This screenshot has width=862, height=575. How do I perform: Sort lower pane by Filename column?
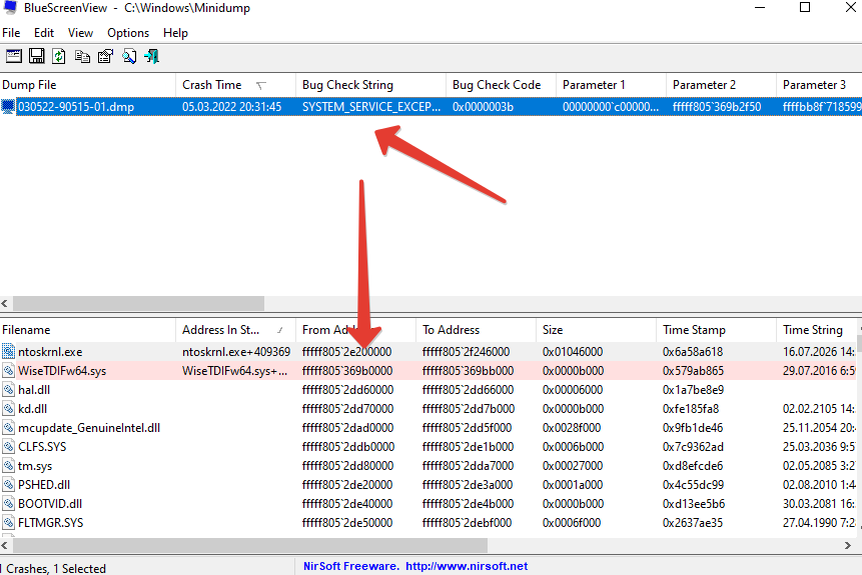pyautogui.click(x=88, y=330)
